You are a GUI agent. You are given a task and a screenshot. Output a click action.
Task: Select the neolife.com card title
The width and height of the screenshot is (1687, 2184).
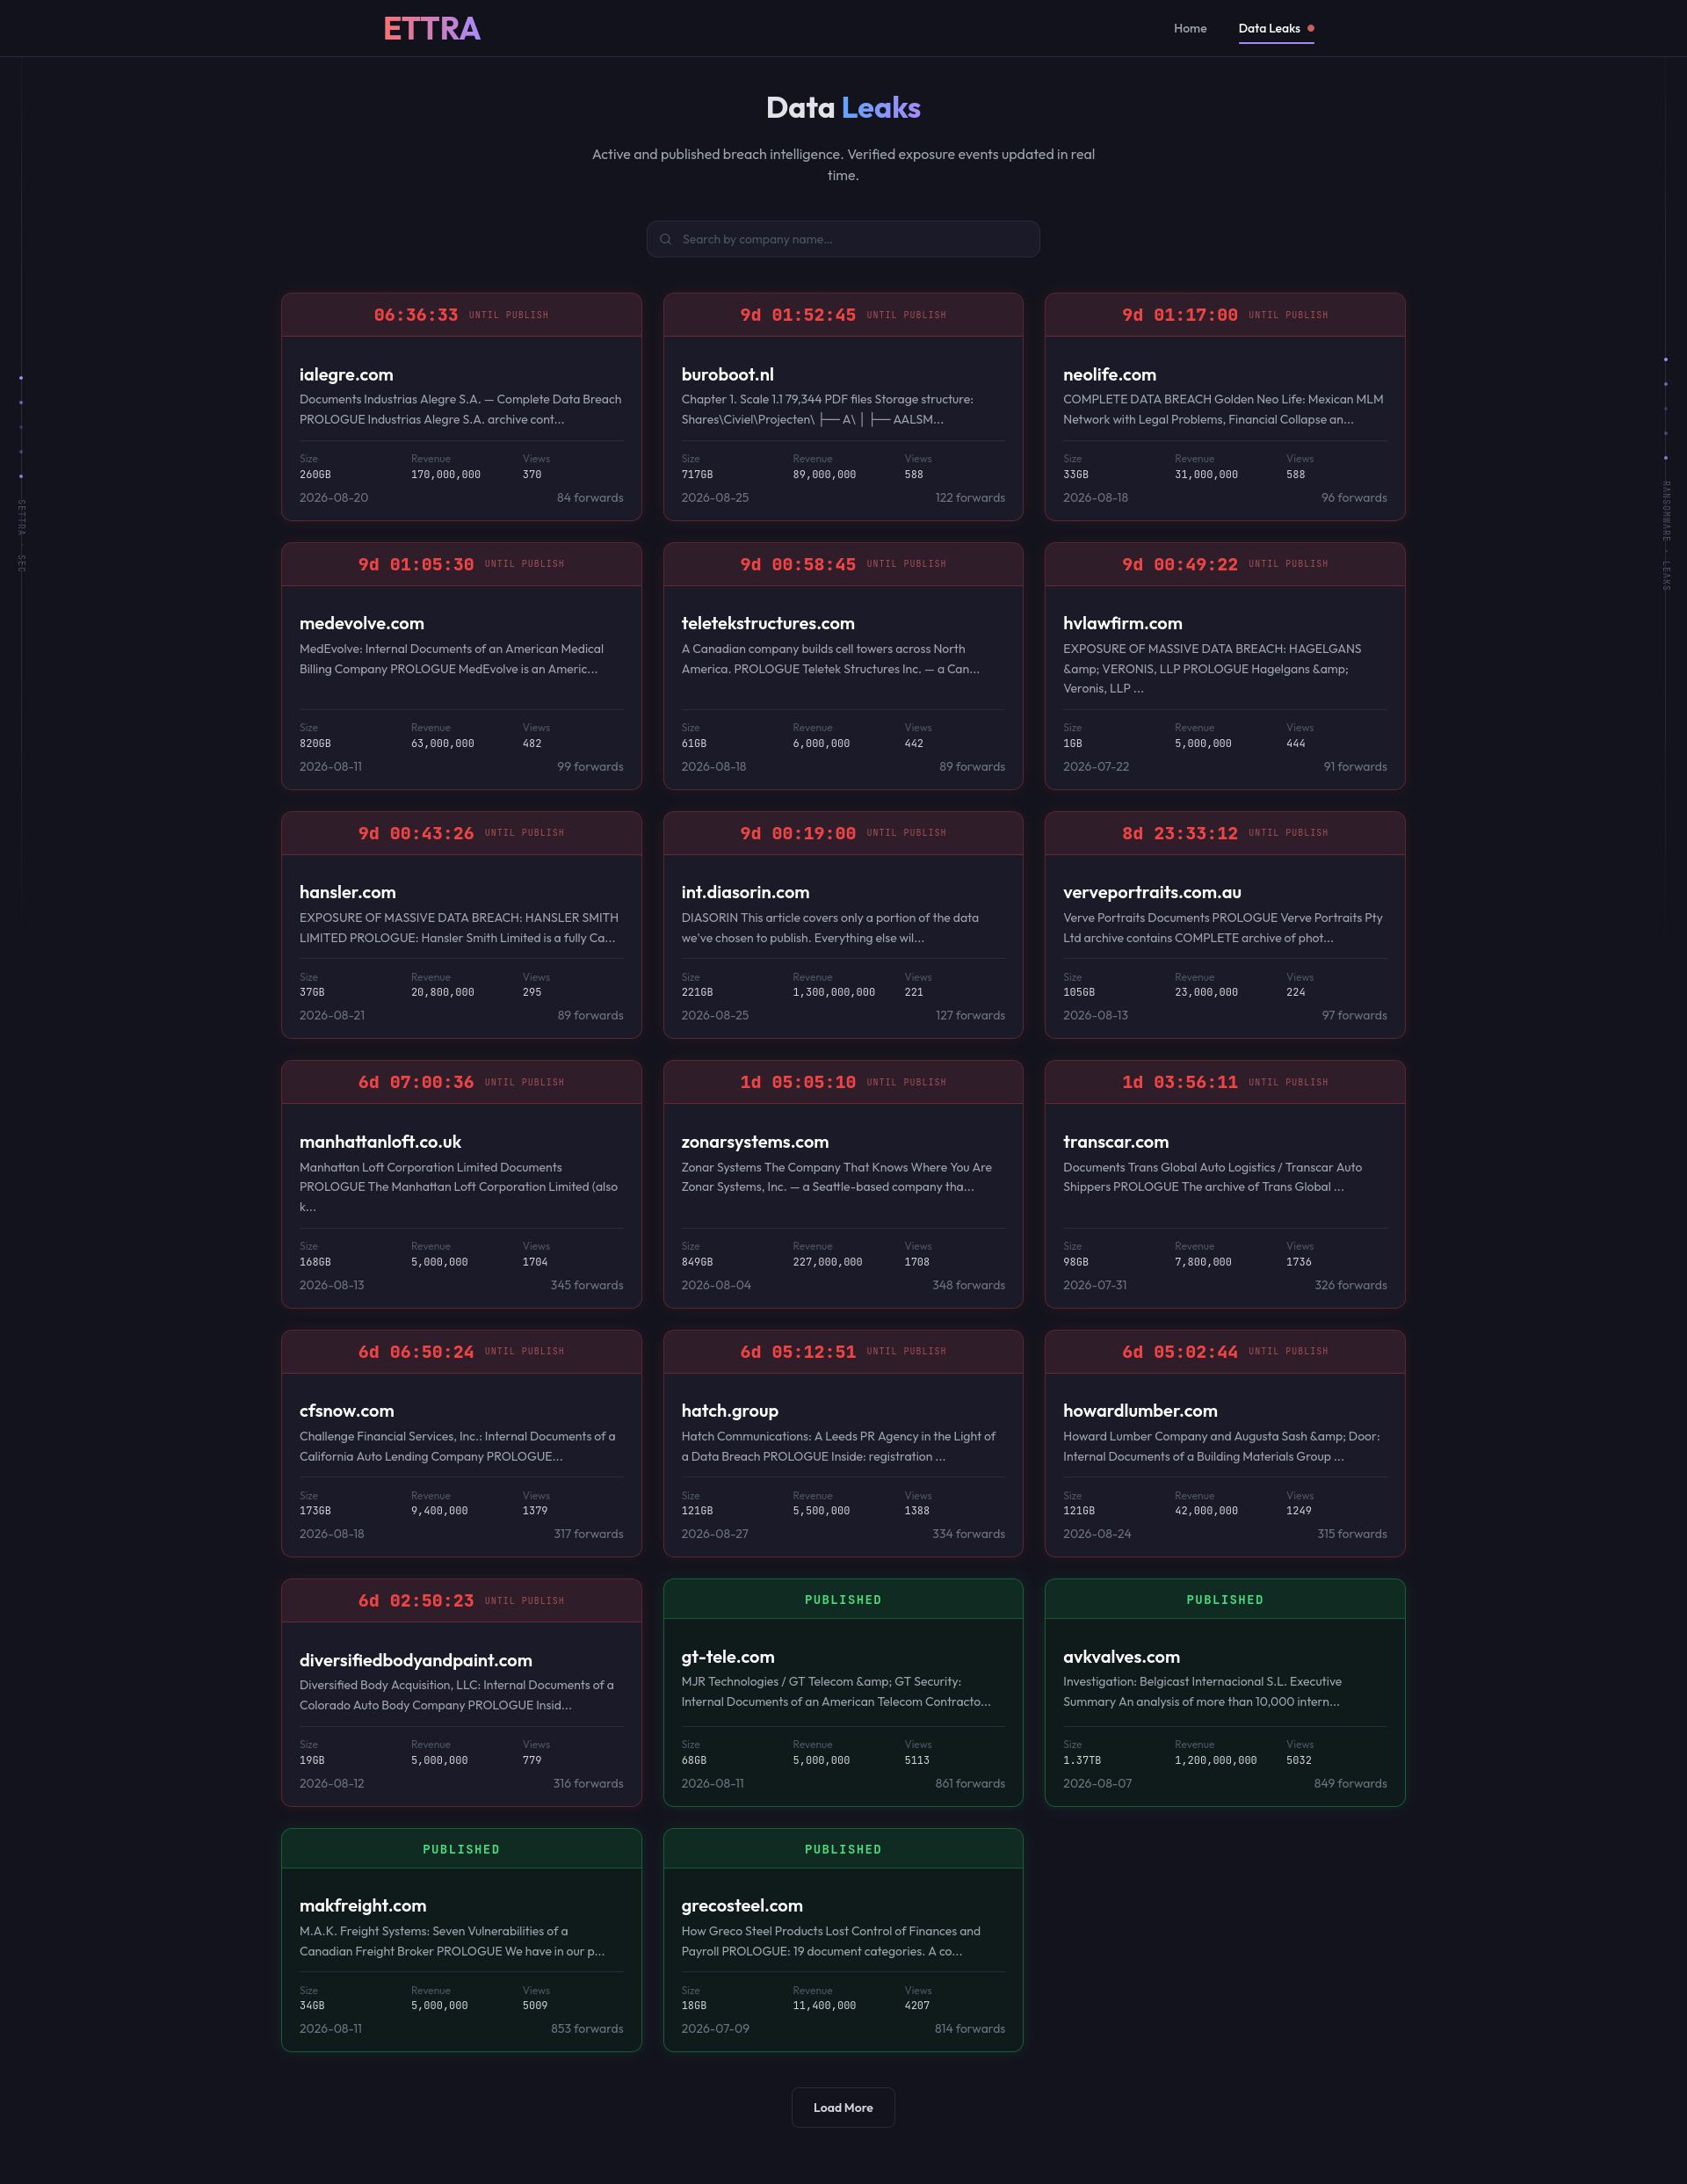pyautogui.click(x=1109, y=374)
